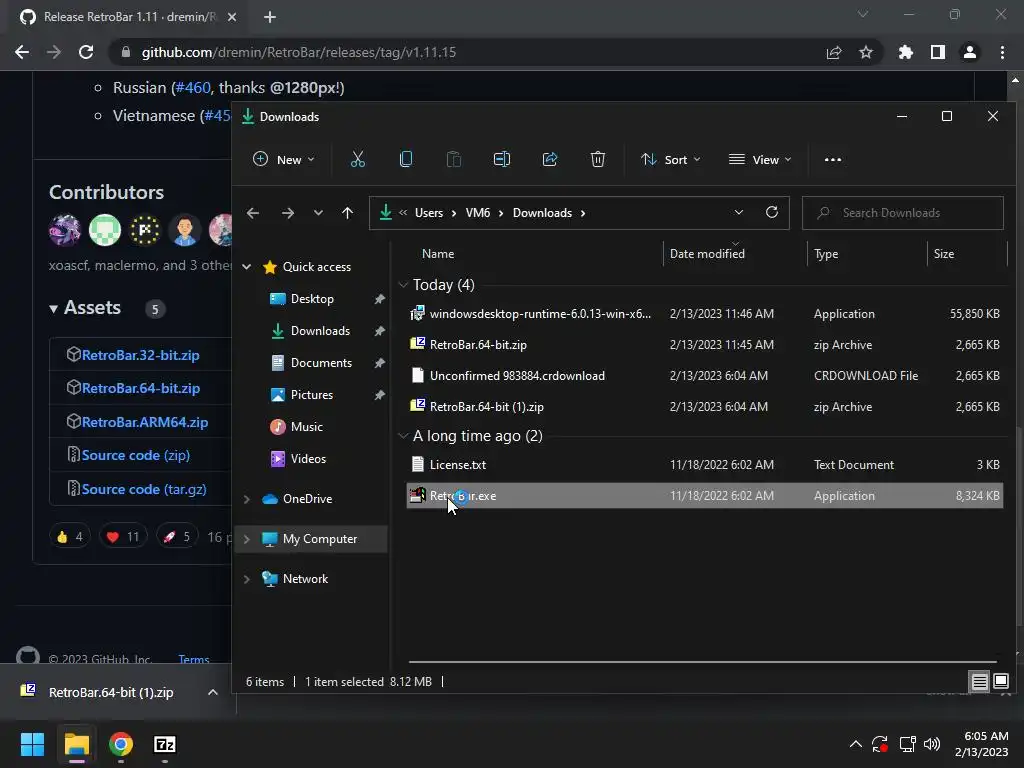Go forward in Explorer navigation
This screenshot has height=768, width=1024.
pyautogui.click(x=287, y=213)
